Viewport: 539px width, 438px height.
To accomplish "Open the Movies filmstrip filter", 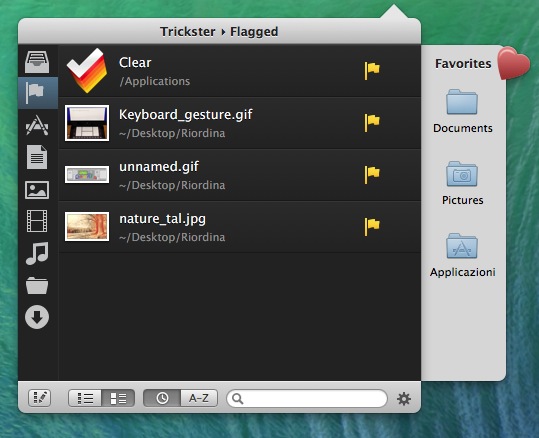I will tap(37, 221).
